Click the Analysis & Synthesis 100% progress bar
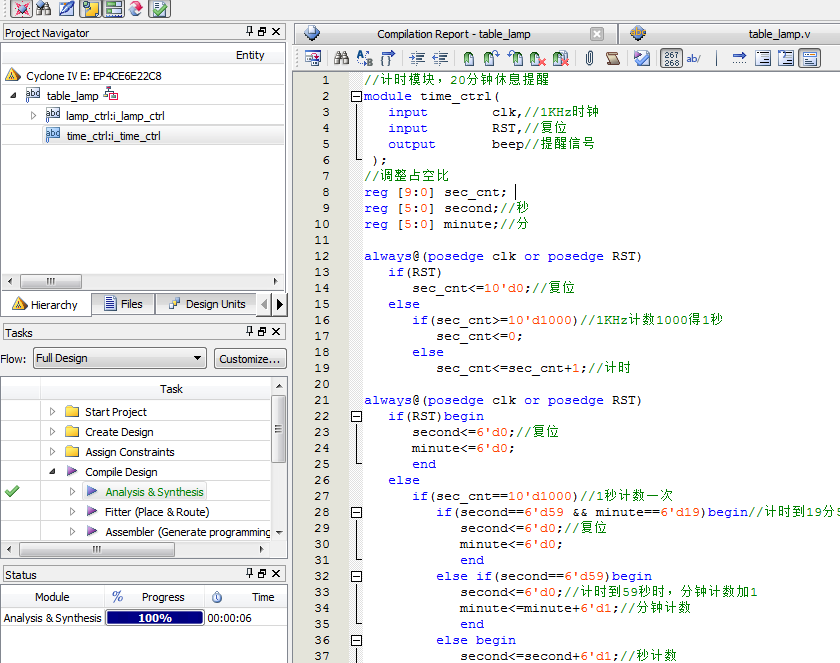Screen dimensions: 840x663 click(155, 618)
